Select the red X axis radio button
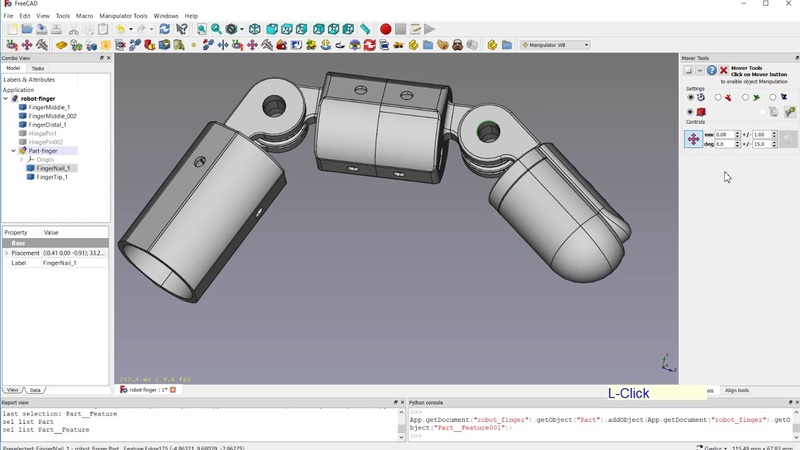 718,97
